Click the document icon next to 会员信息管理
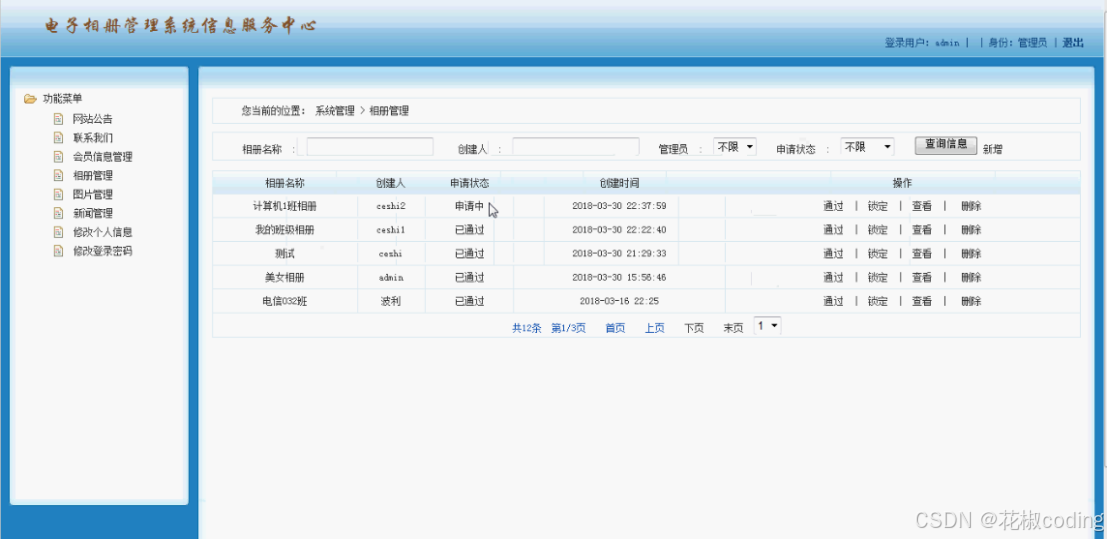This screenshot has width=1108, height=540. pyautogui.click(x=59, y=157)
